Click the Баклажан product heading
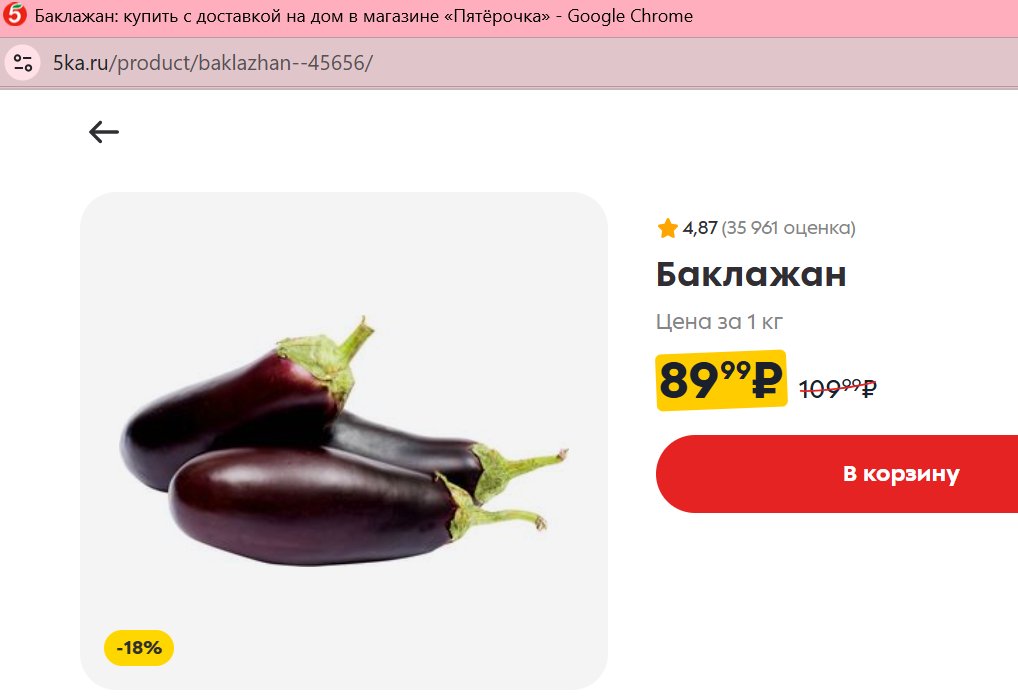This screenshot has width=1018, height=699. [x=751, y=275]
